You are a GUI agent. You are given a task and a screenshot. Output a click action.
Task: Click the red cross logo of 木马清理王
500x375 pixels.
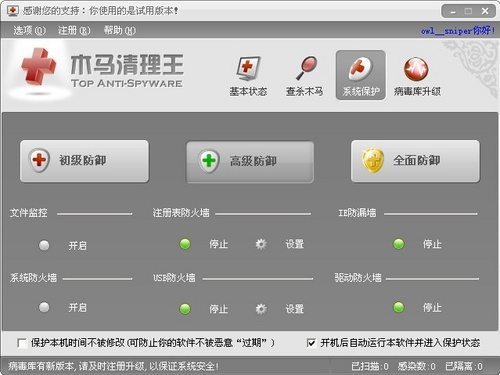(x=38, y=67)
